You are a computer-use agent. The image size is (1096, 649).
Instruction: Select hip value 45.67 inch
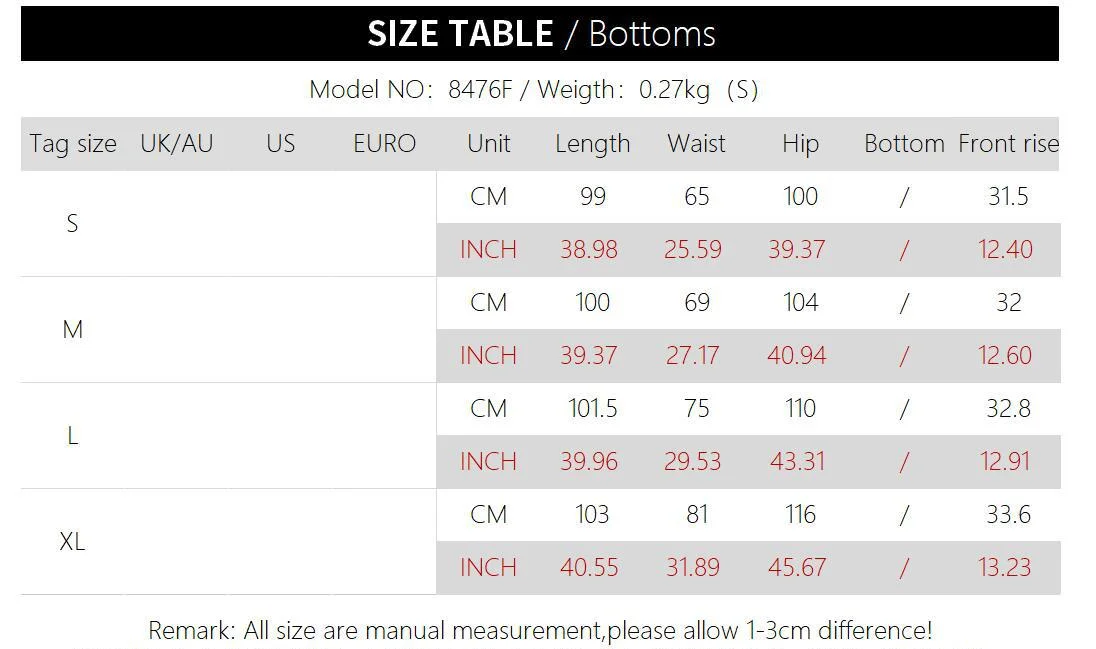click(x=797, y=567)
